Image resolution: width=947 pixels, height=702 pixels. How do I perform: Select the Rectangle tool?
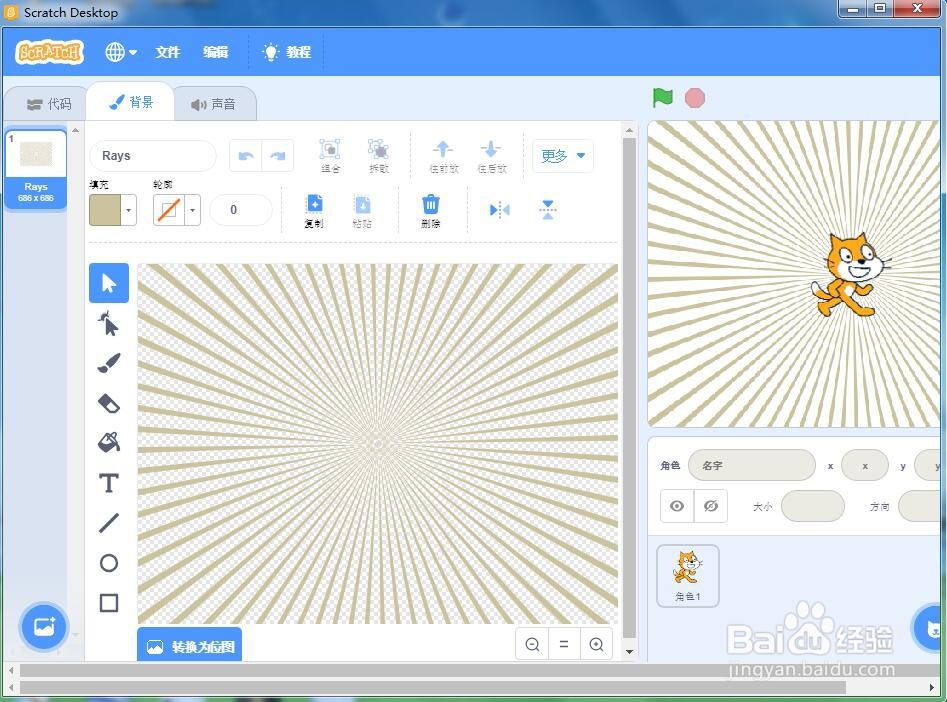click(x=109, y=603)
